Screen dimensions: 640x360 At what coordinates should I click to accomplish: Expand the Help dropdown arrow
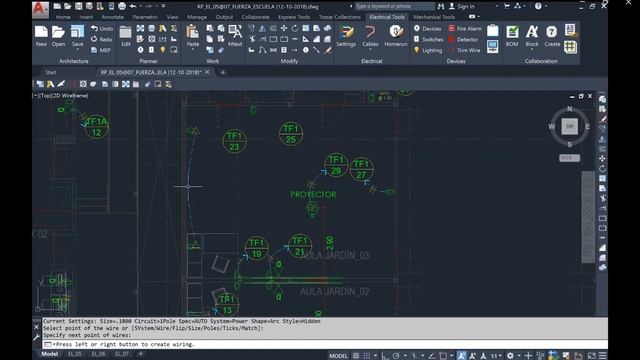(x=547, y=6)
